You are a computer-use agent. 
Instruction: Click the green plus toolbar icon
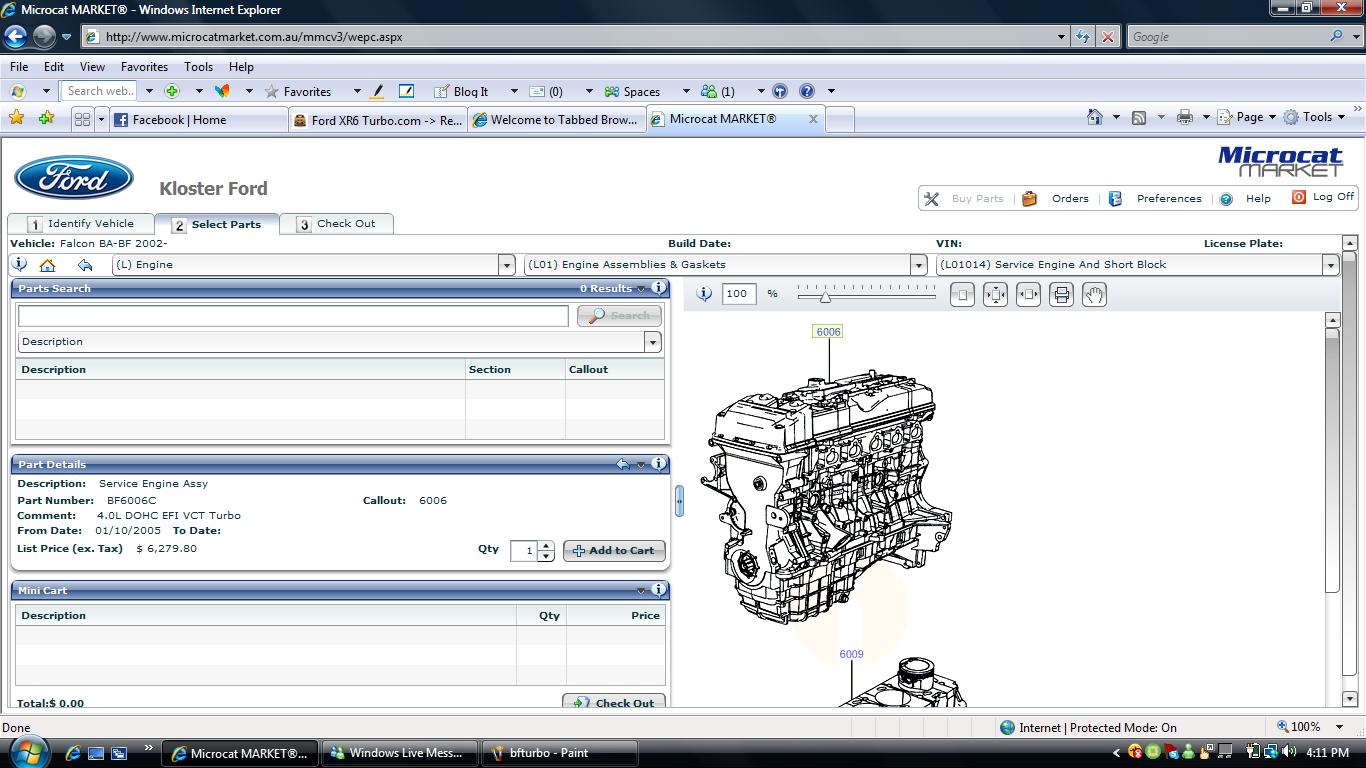coord(172,91)
